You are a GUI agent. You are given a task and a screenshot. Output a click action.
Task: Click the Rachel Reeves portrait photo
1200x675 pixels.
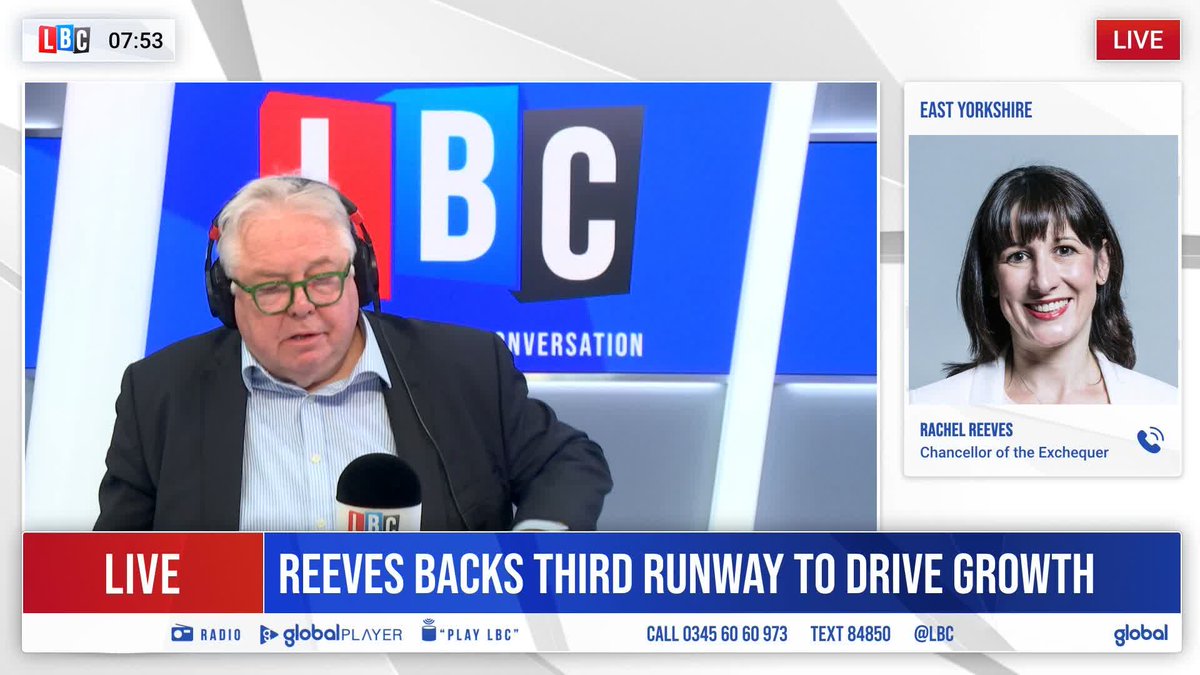[1043, 270]
